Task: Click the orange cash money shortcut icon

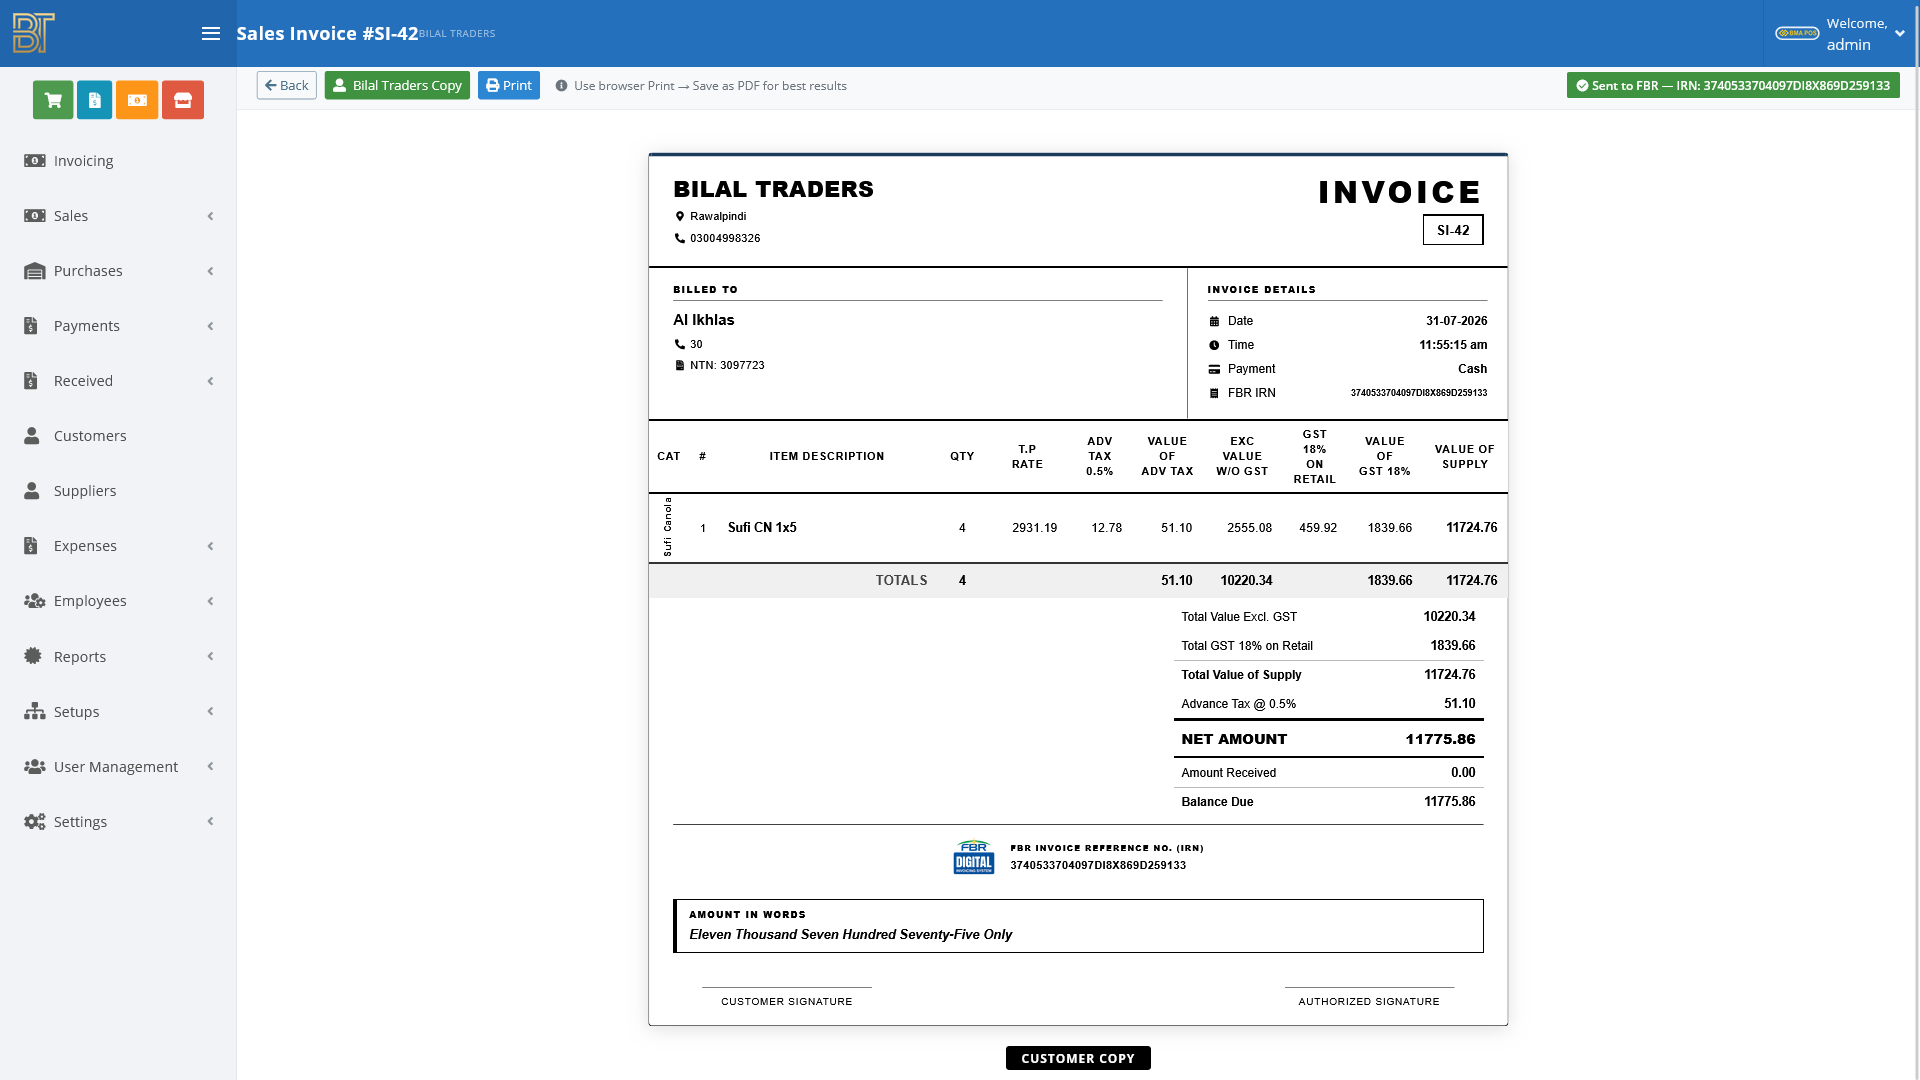Action: [137, 100]
